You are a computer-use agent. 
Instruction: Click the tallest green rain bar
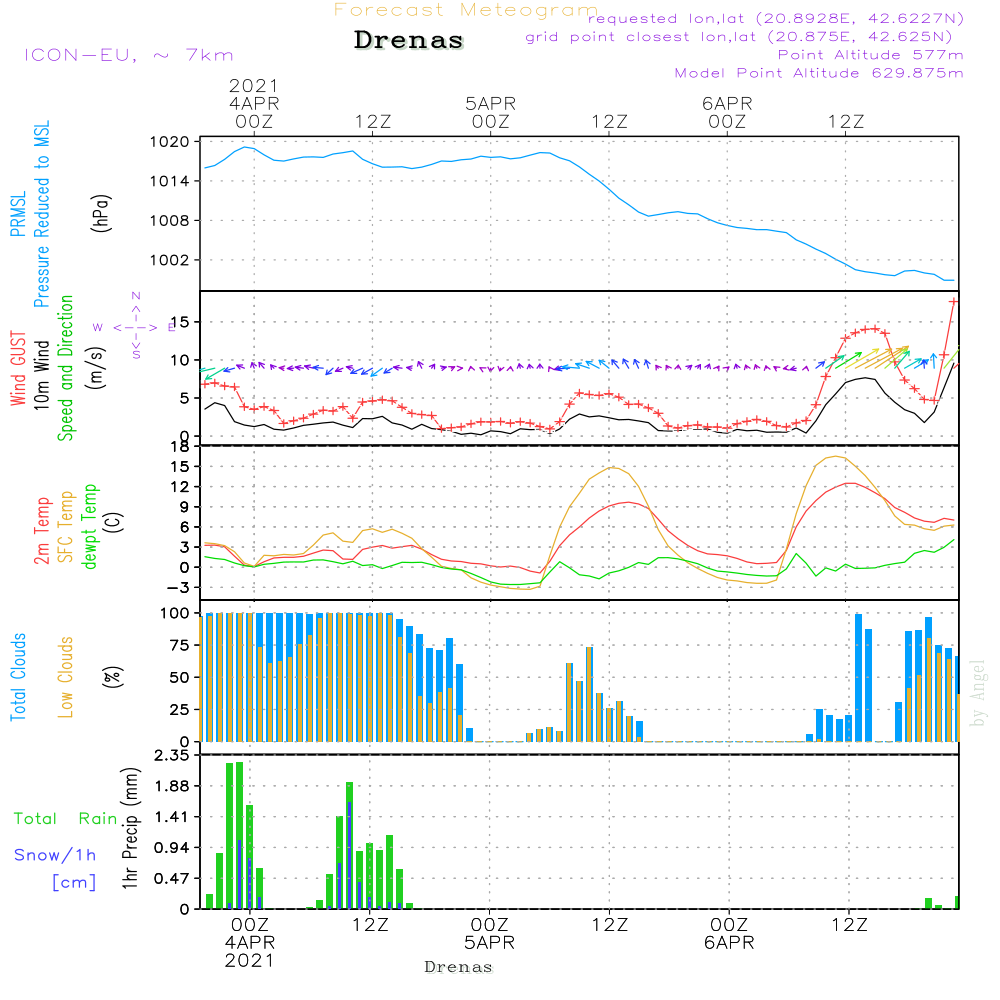(239, 835)
